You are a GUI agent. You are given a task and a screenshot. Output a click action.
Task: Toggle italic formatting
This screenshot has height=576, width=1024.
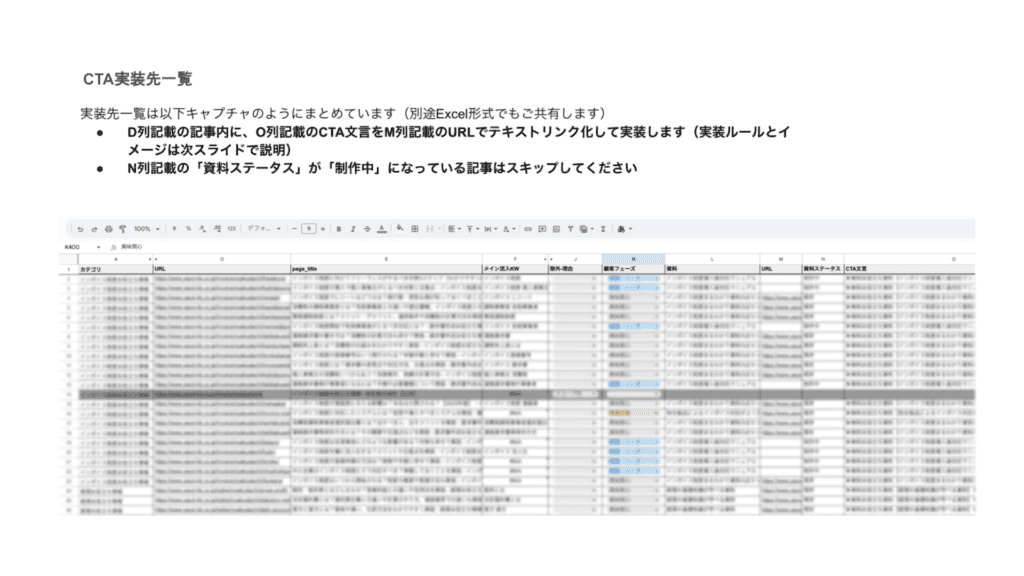coord(353,229)
